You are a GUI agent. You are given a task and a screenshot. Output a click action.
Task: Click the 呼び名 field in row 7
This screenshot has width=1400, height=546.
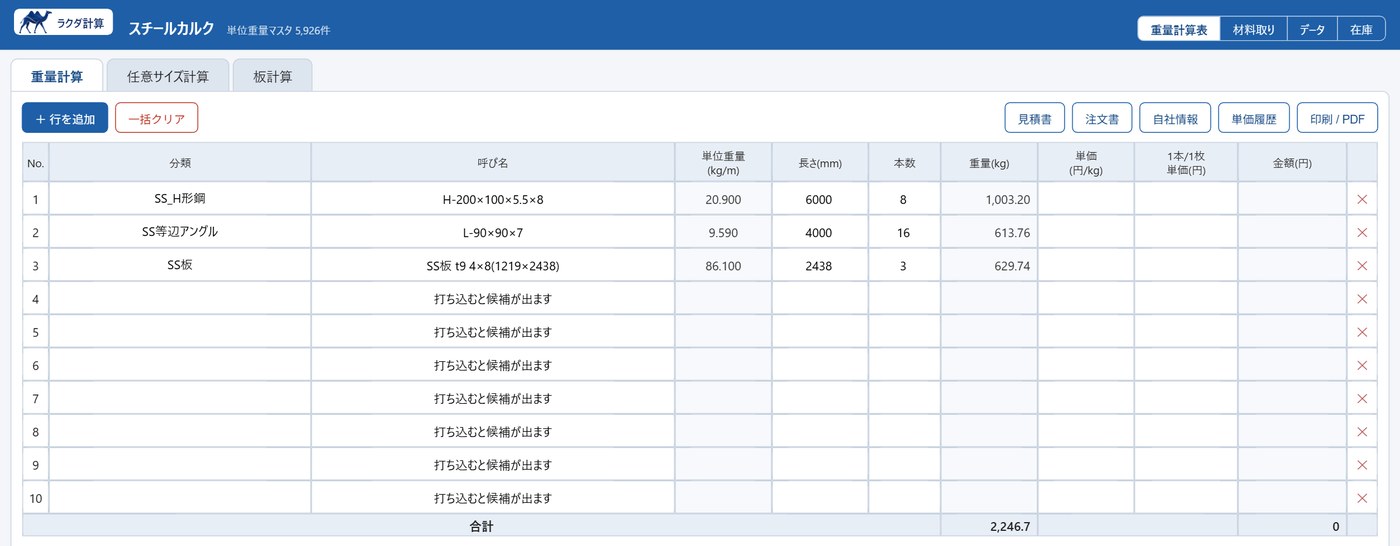click(493, 399)
